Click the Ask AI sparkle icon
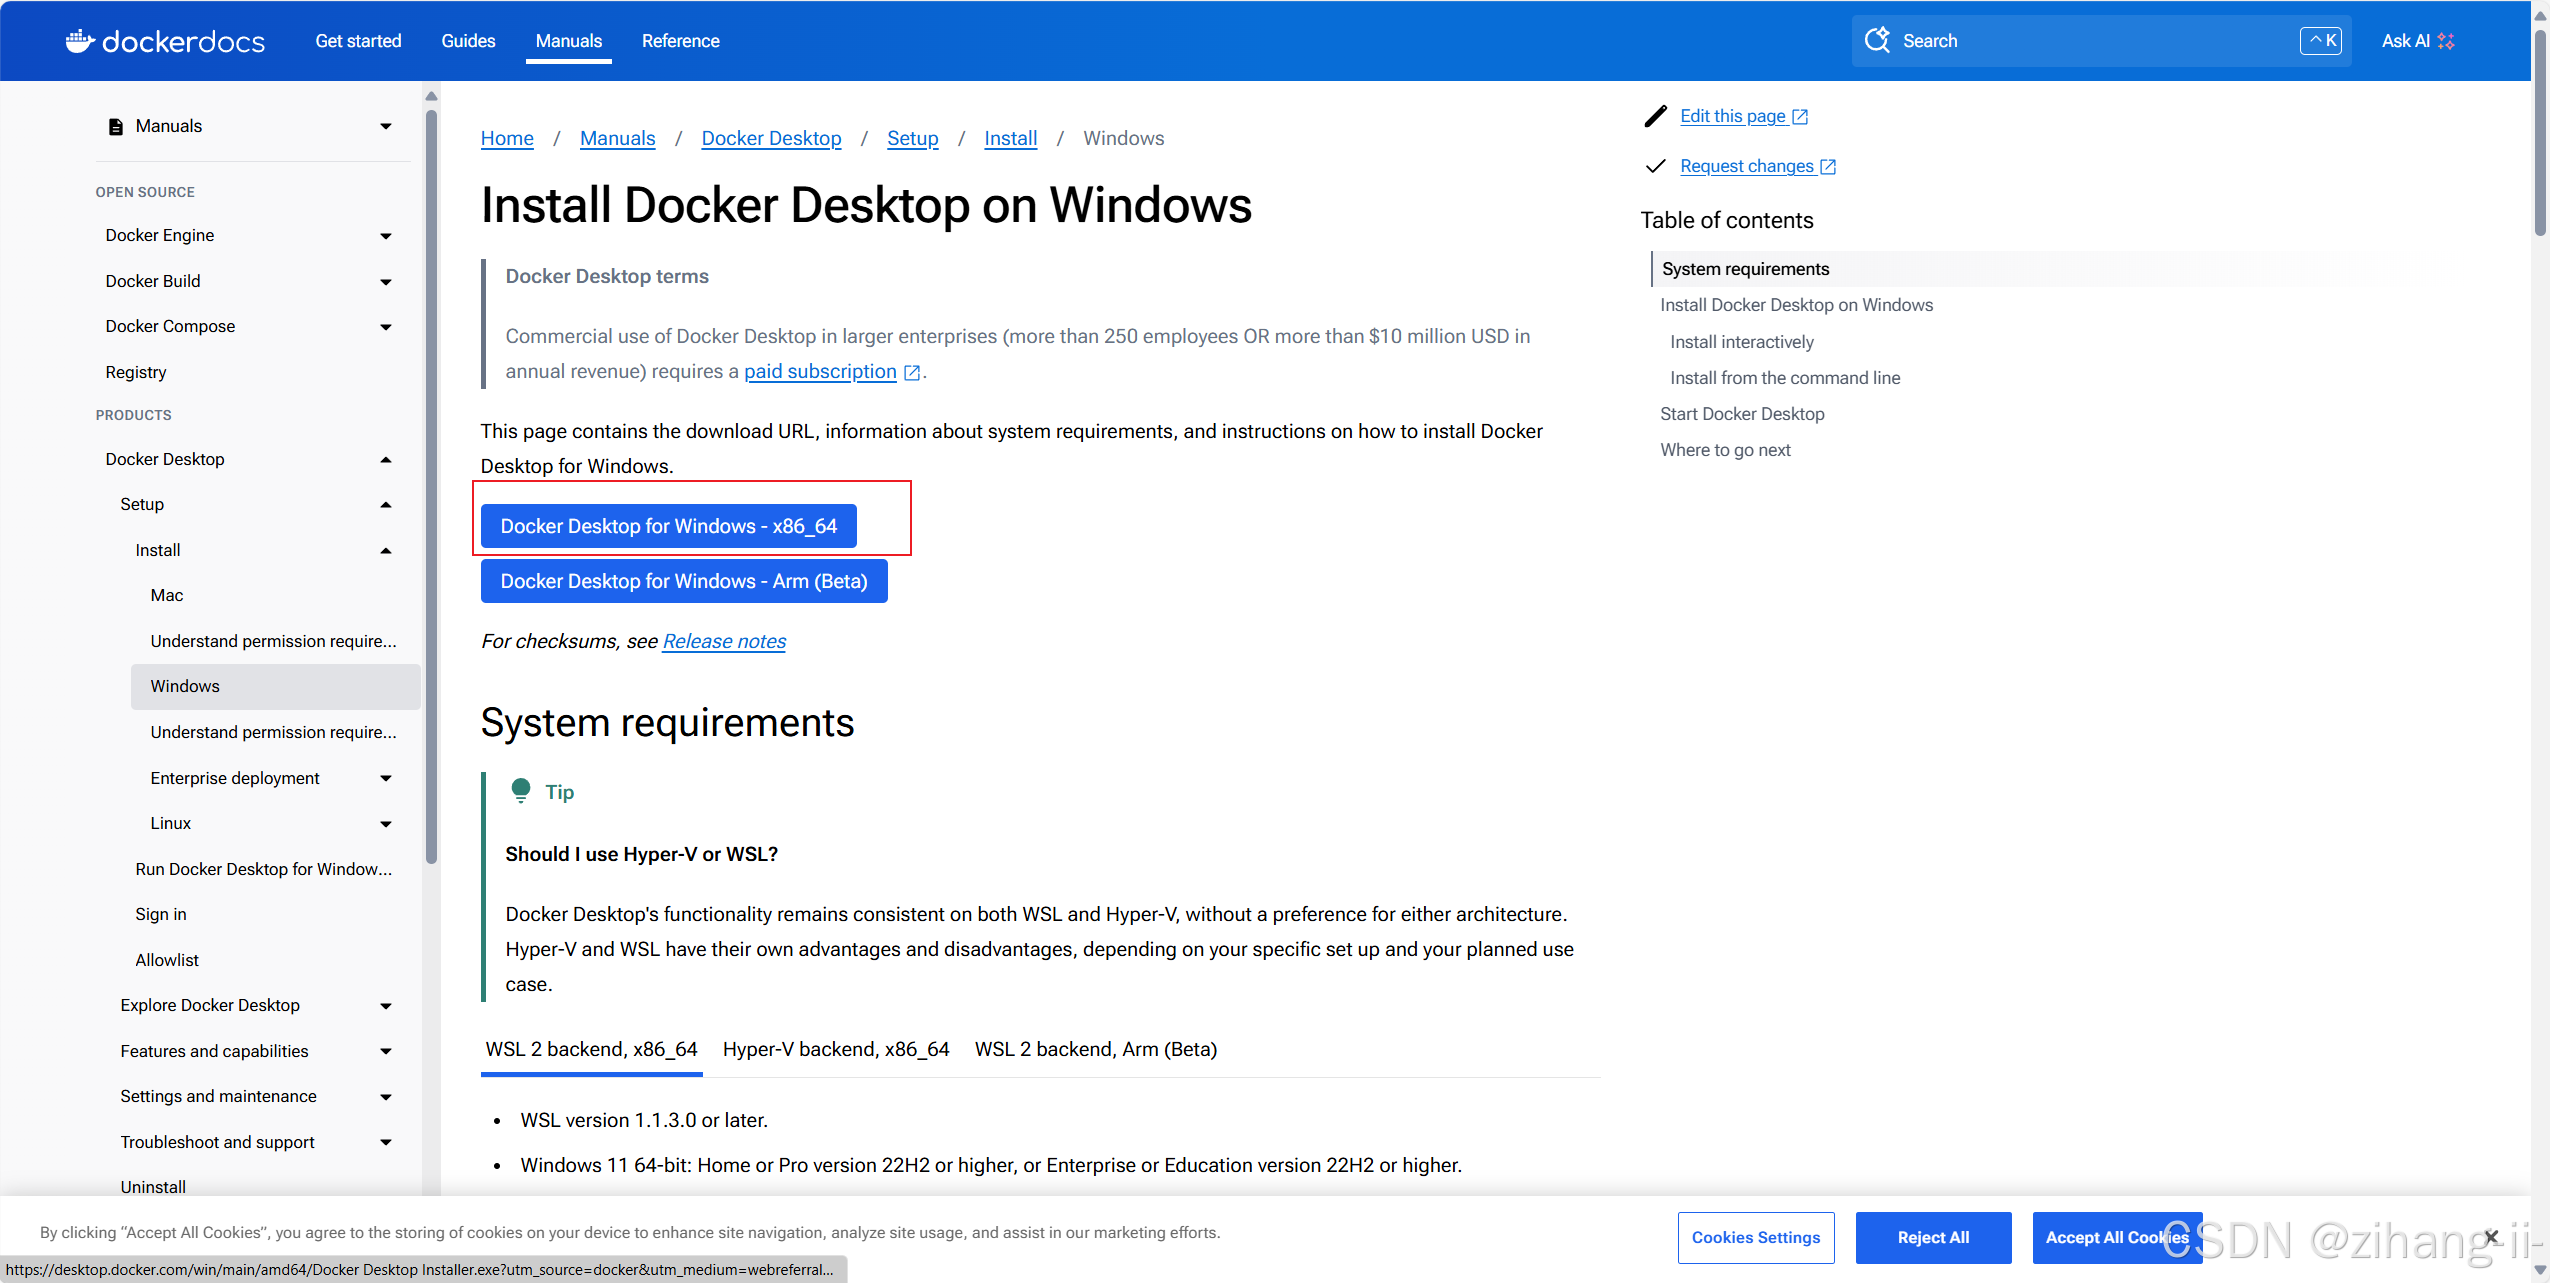Viewport: 2550px width, 1283px height. (x=2446, y=41)
